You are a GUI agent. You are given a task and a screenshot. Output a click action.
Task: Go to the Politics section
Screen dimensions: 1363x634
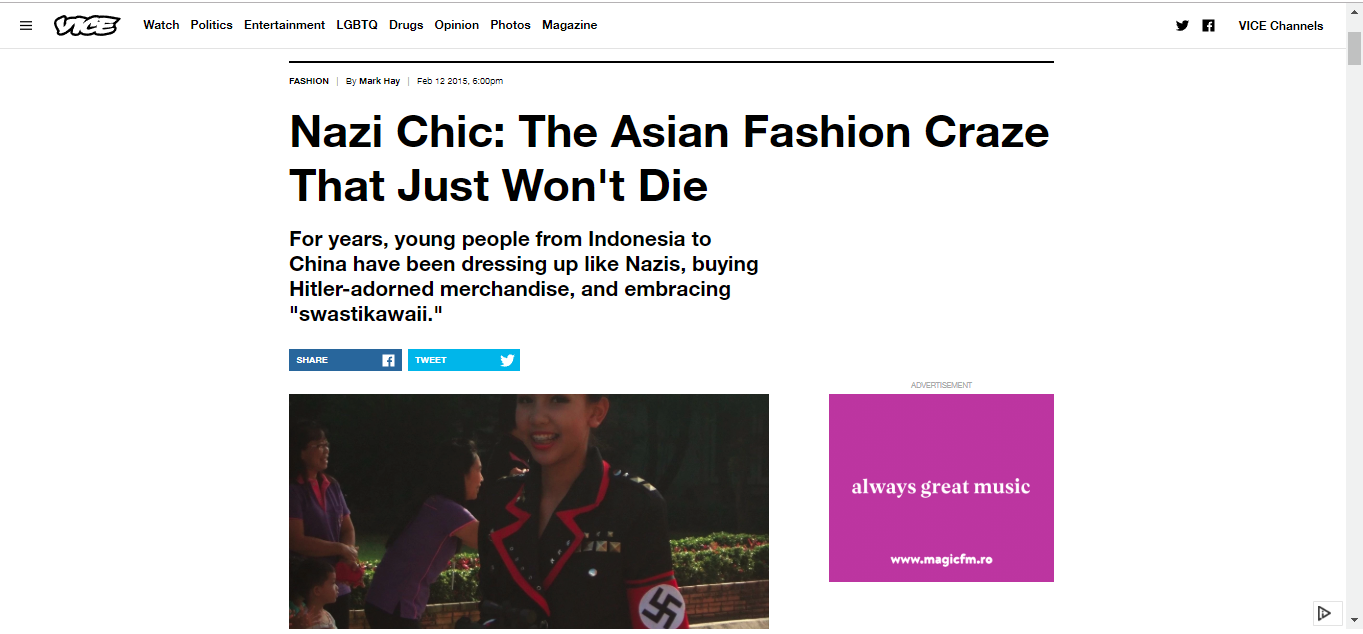click(x=211, y=25)
